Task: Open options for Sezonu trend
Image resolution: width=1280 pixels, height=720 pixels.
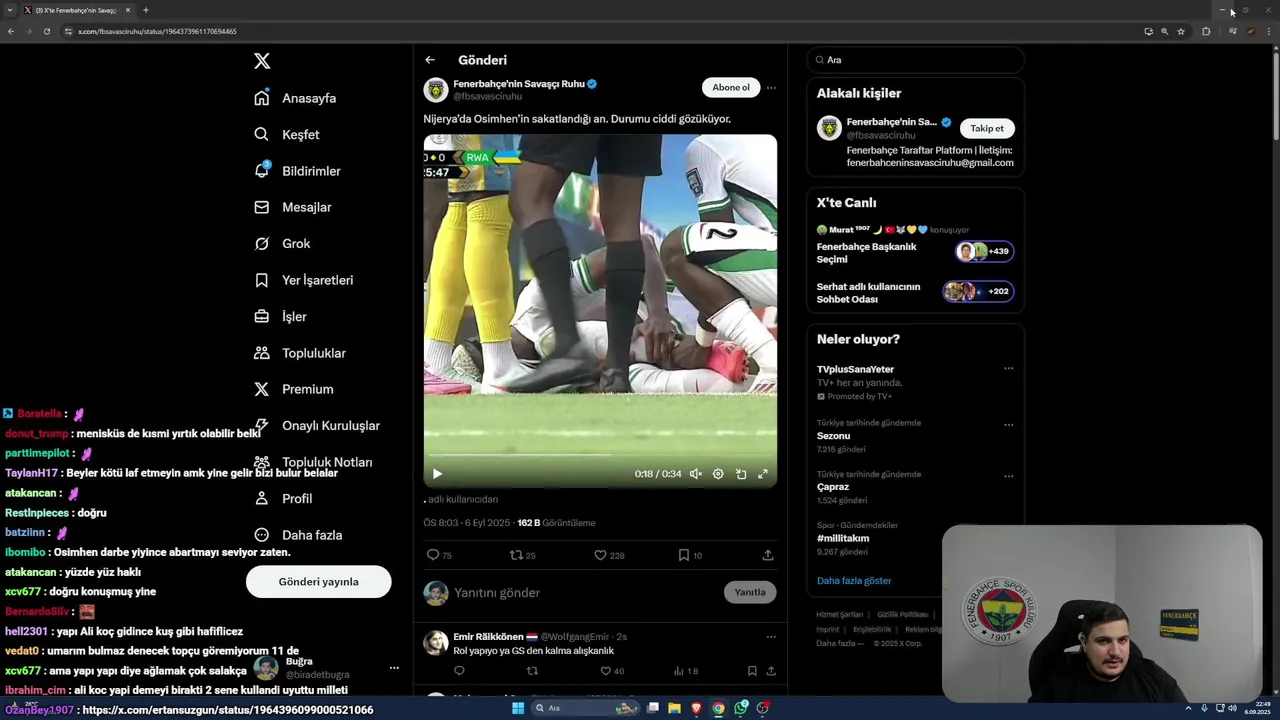Action: (x=1008, y=425)
